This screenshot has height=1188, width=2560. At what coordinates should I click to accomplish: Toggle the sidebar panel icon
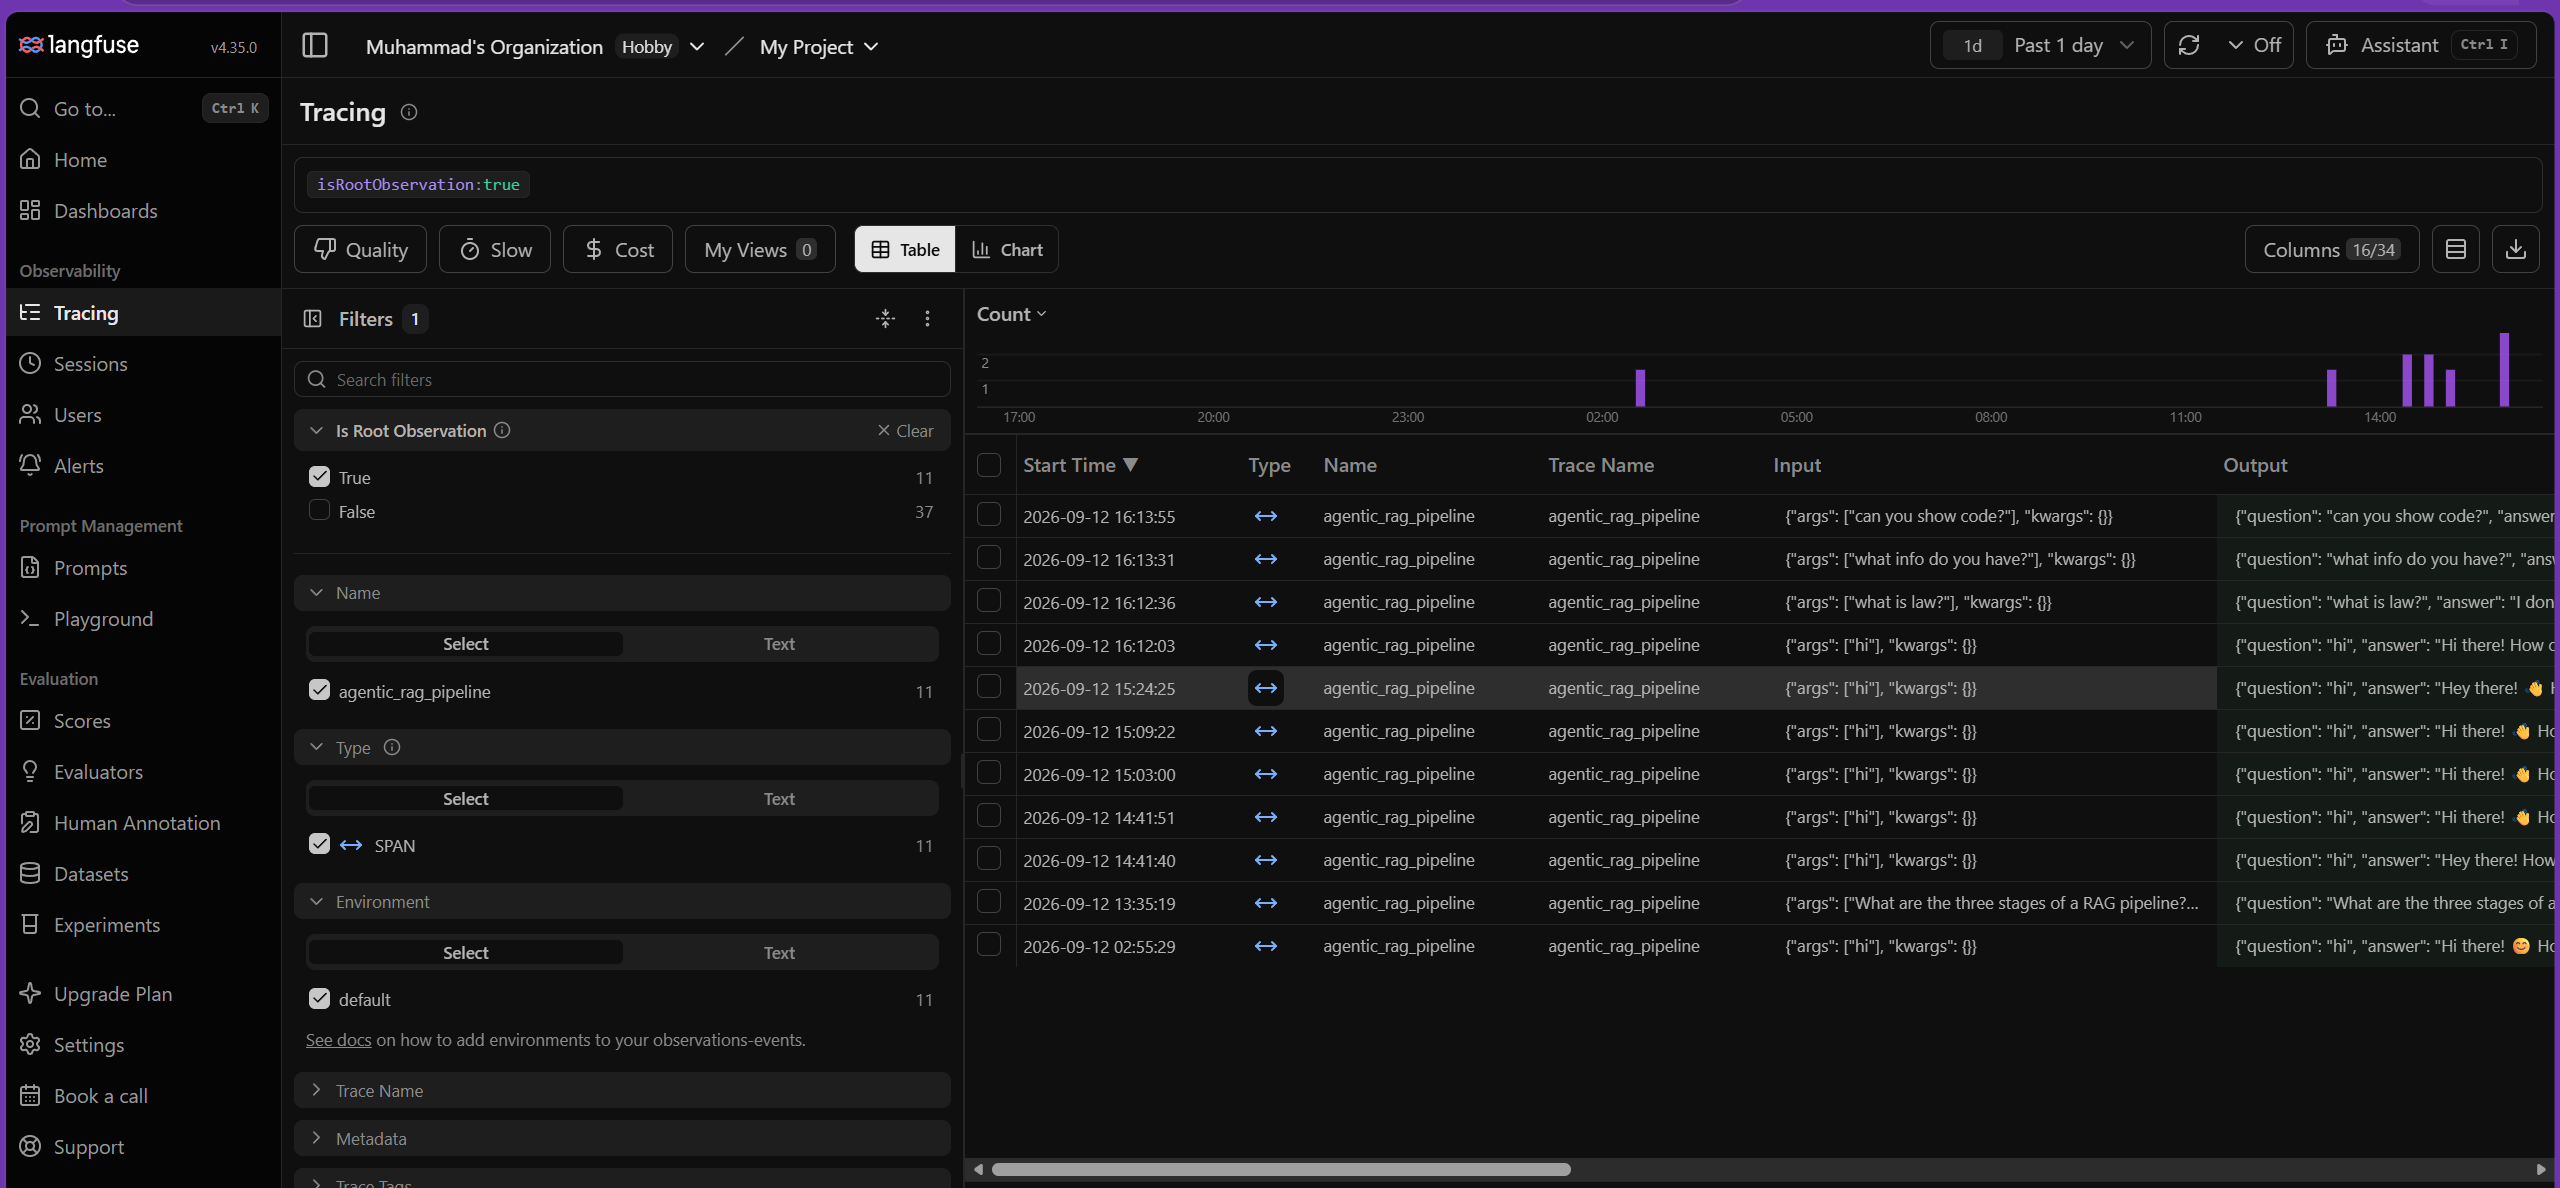(315, 46)
